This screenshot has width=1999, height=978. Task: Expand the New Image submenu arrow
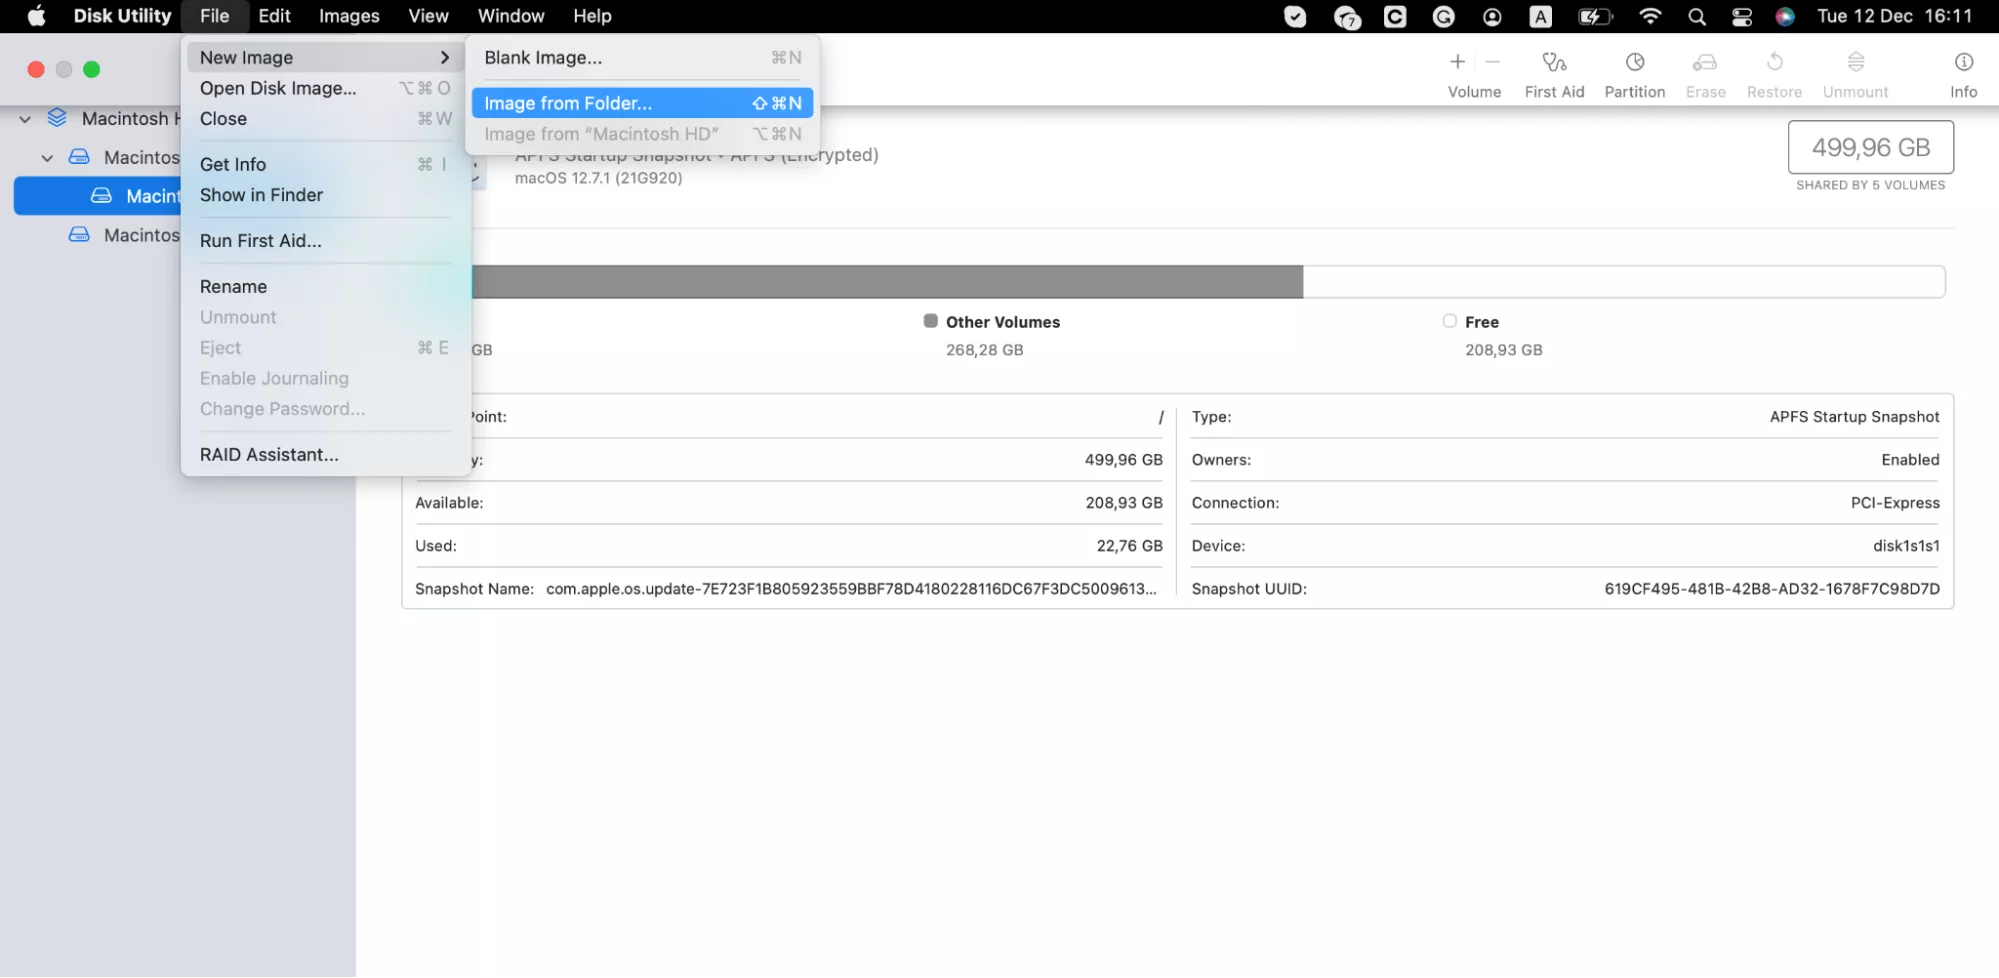click(445, 57)
